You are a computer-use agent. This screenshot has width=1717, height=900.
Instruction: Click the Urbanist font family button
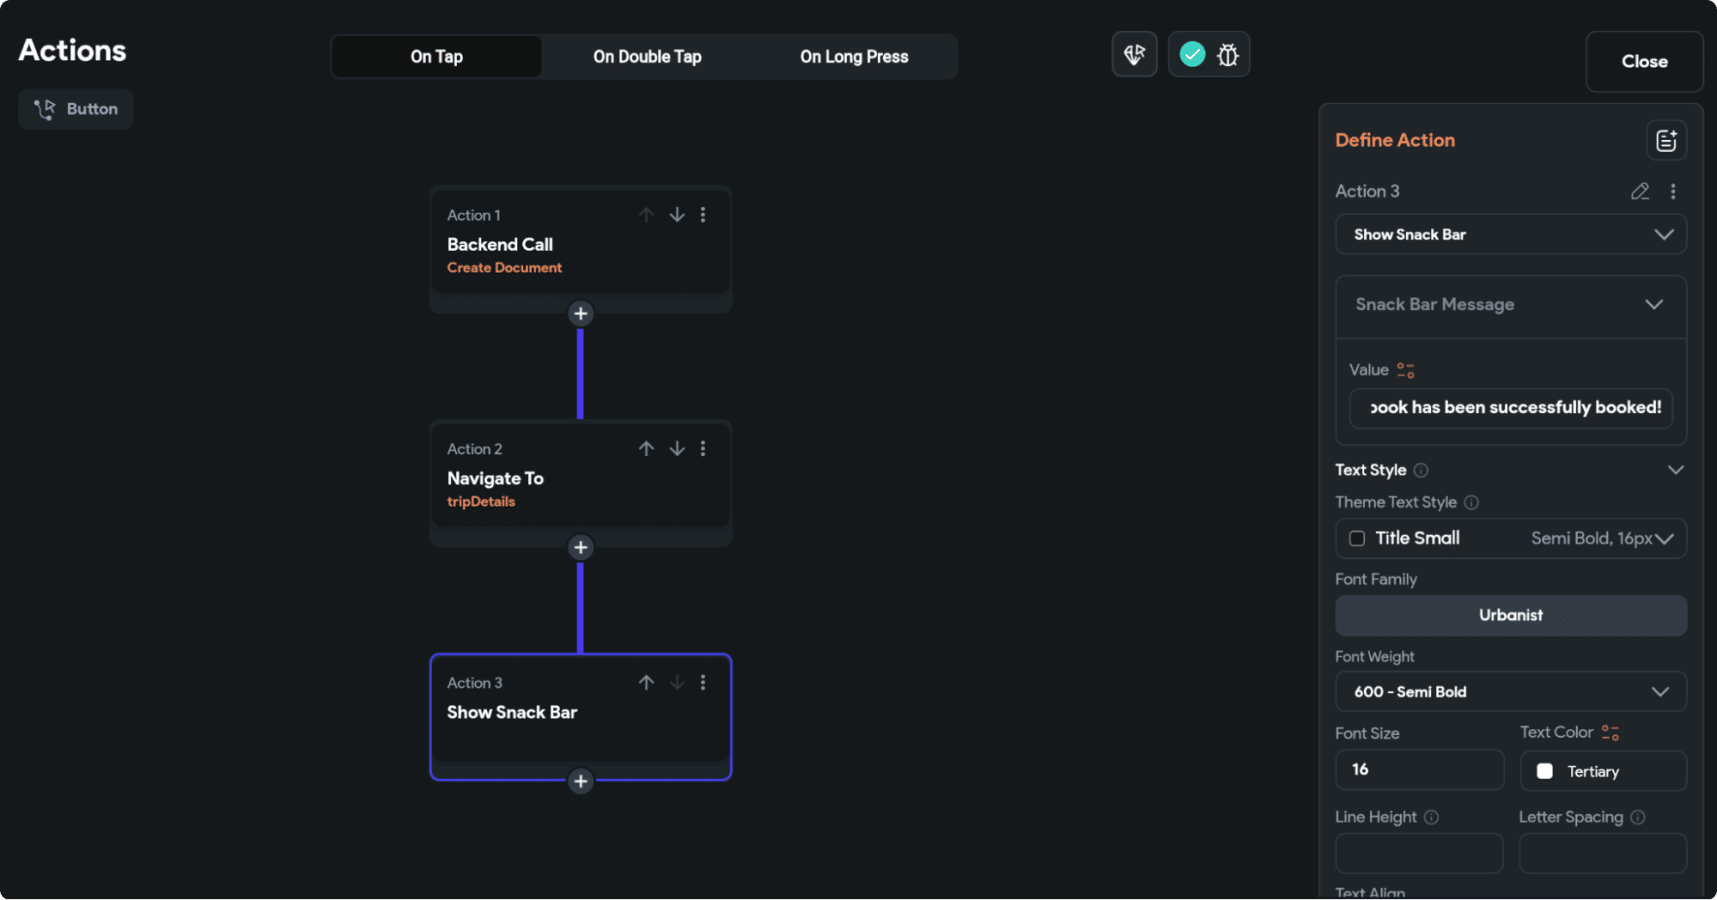tap(1510, 615)
